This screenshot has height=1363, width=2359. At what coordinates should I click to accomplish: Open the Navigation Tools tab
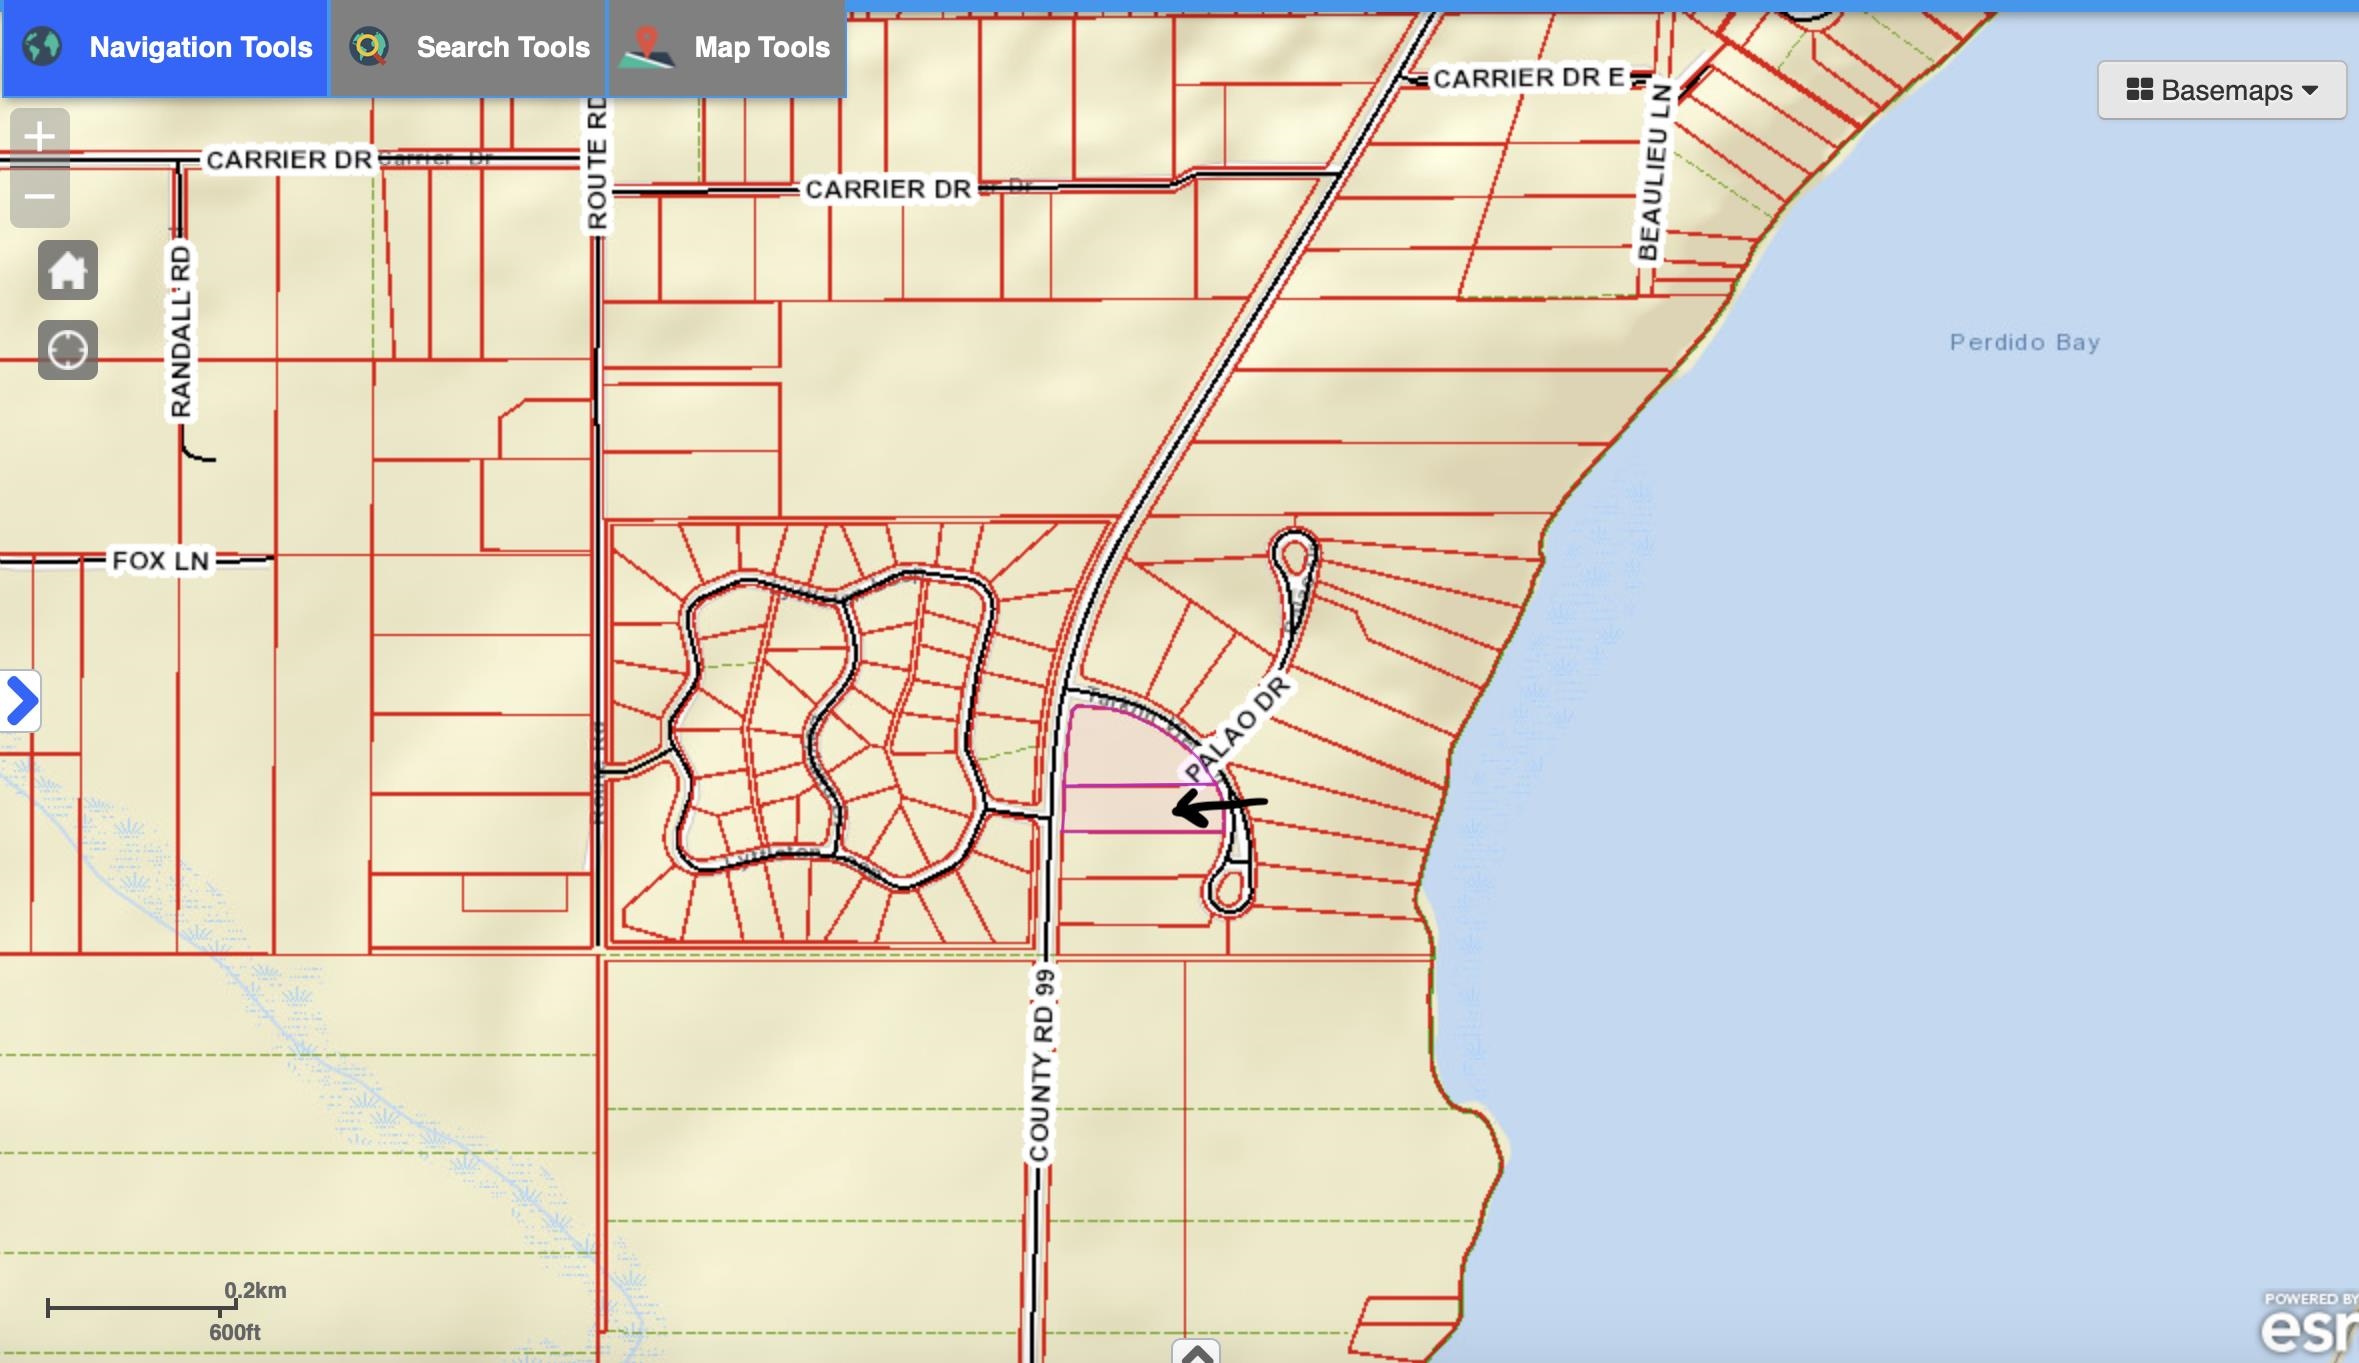coord(165,48)
